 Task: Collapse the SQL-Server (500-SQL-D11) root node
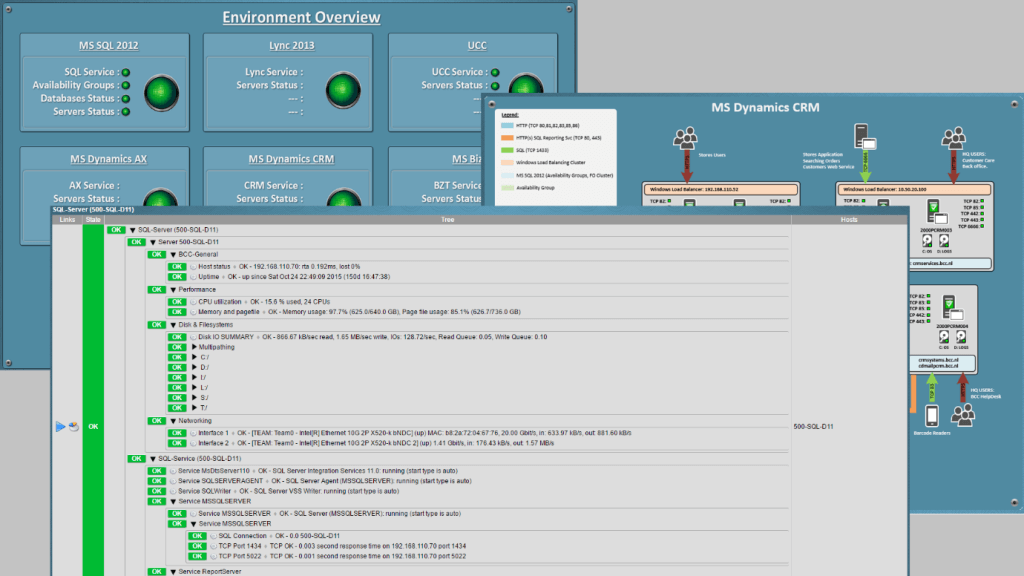coord(133,231)
